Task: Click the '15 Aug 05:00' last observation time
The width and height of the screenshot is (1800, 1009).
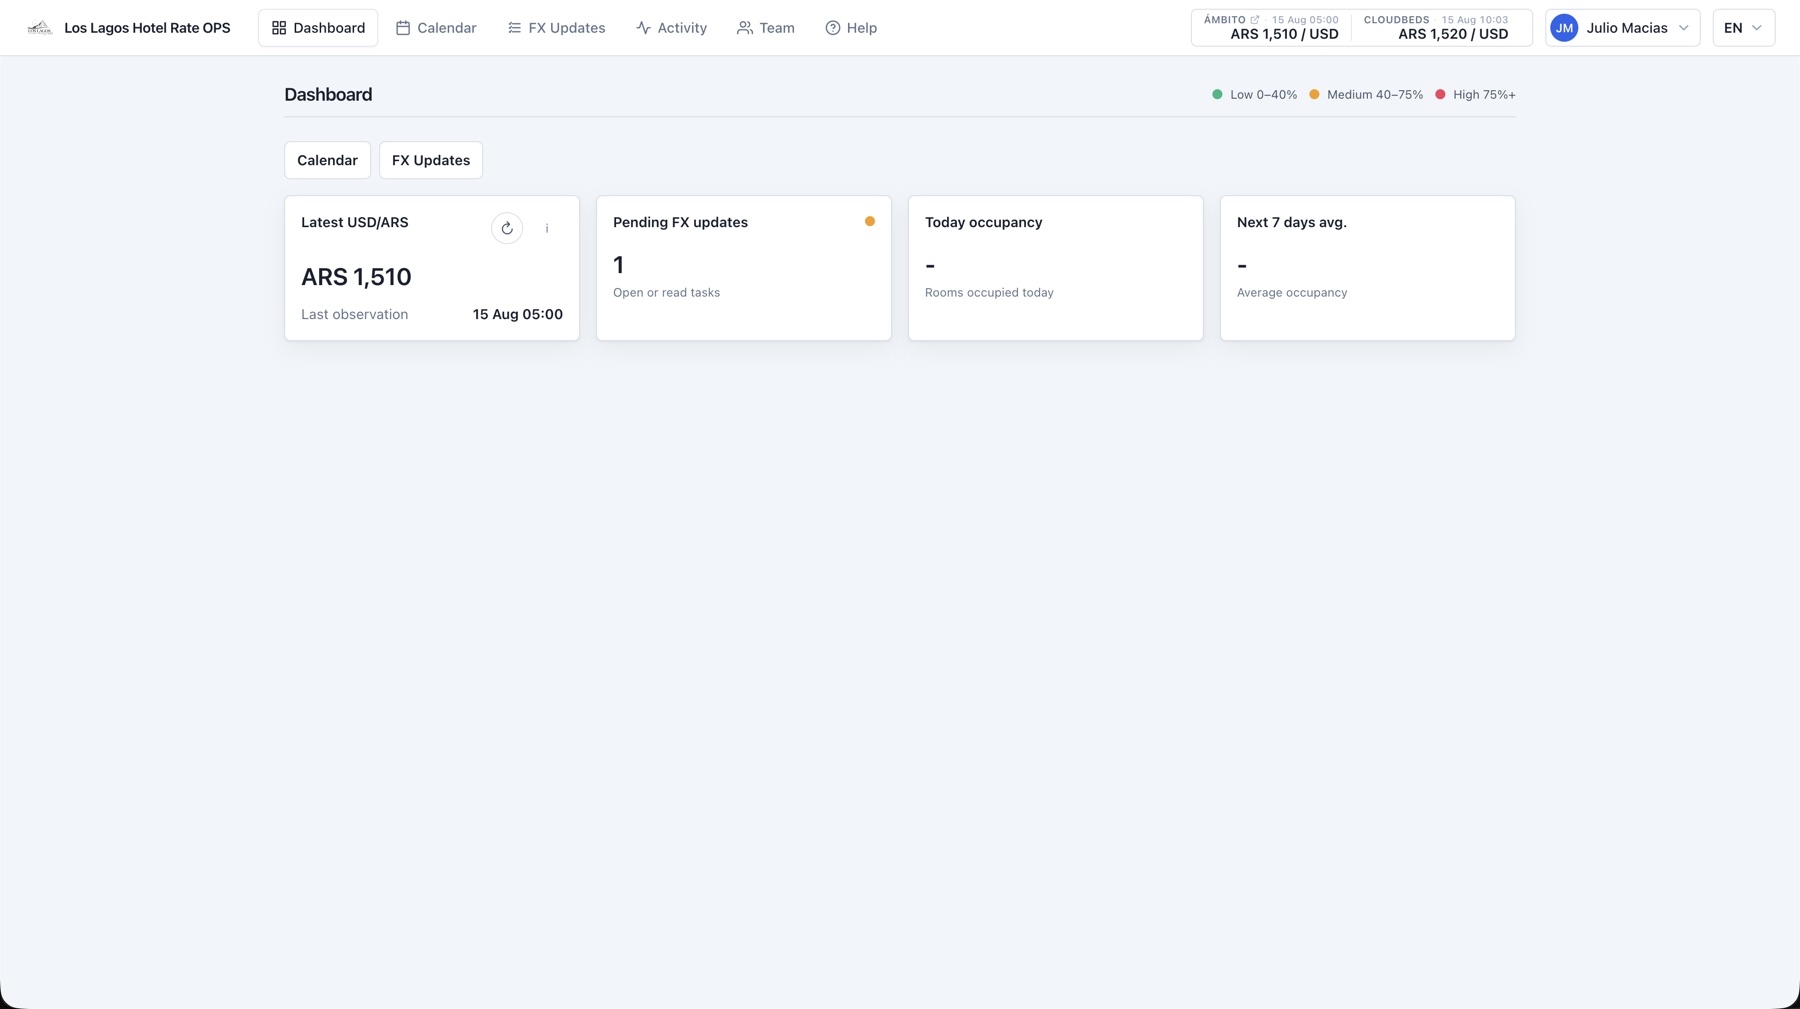Action: click(518, 314)
